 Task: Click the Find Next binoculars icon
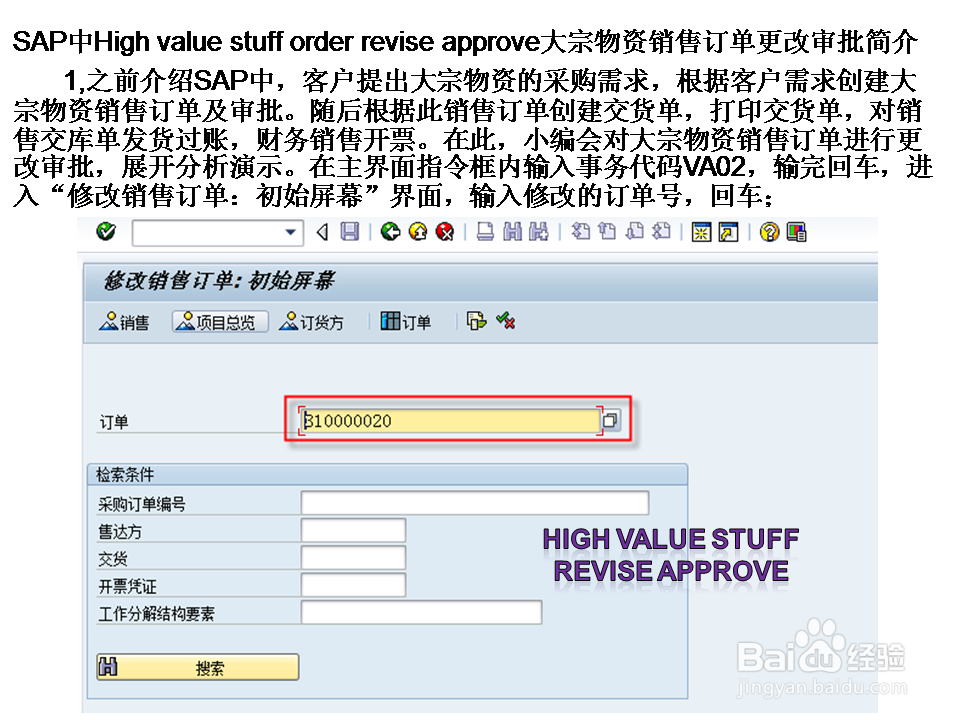(x=539, y=231)
